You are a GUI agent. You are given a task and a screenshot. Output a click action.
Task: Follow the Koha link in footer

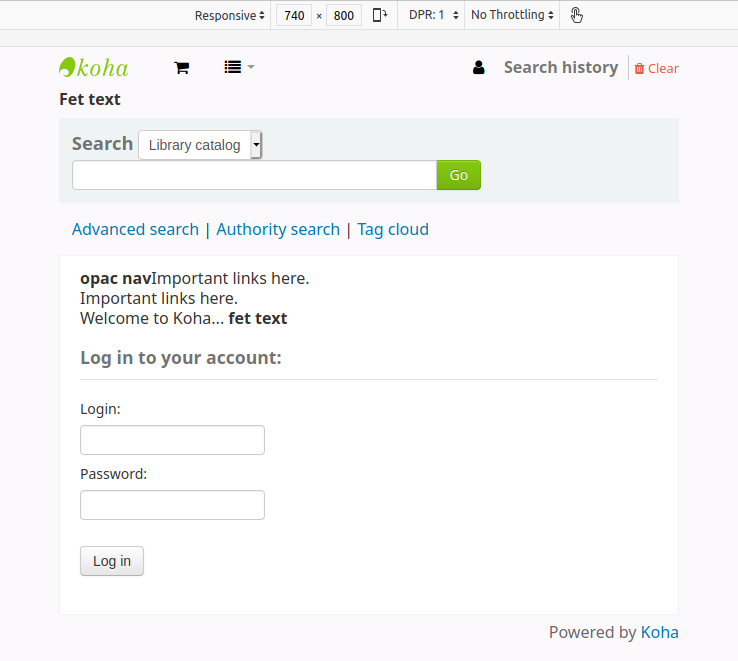[x=659, y=632]
